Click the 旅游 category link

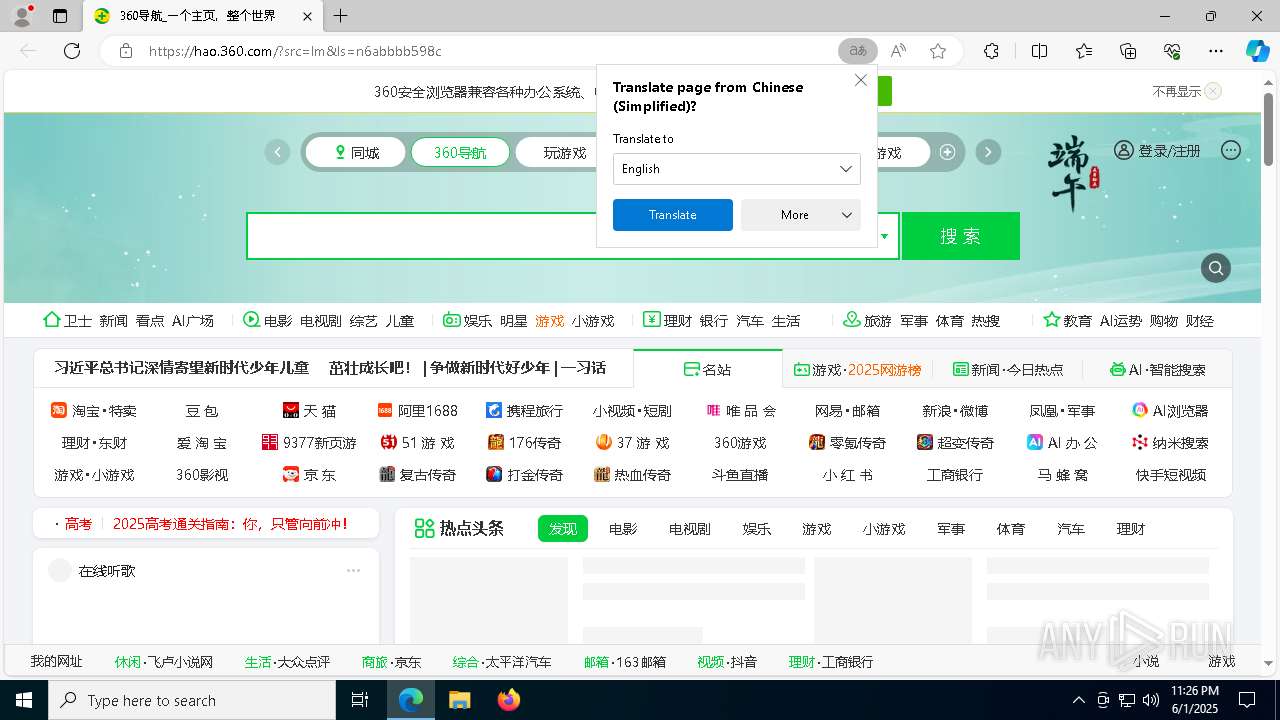click(x=867, y=320)
